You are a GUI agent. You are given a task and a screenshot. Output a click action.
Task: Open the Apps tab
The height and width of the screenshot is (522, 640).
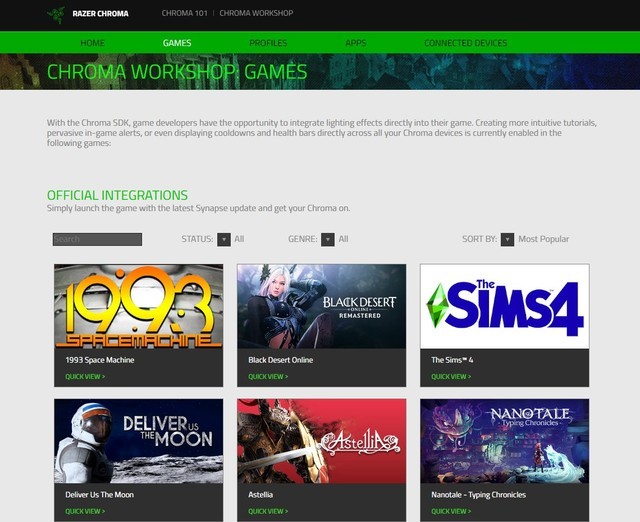(356, 43)
